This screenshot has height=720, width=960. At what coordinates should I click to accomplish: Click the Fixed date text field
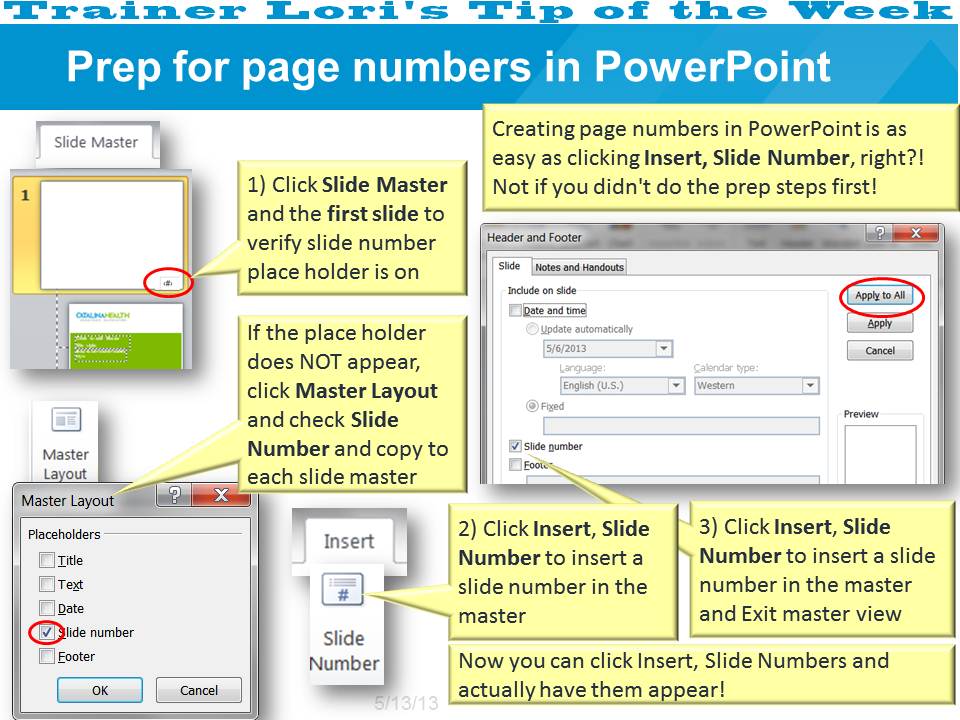tap(681, 426)
